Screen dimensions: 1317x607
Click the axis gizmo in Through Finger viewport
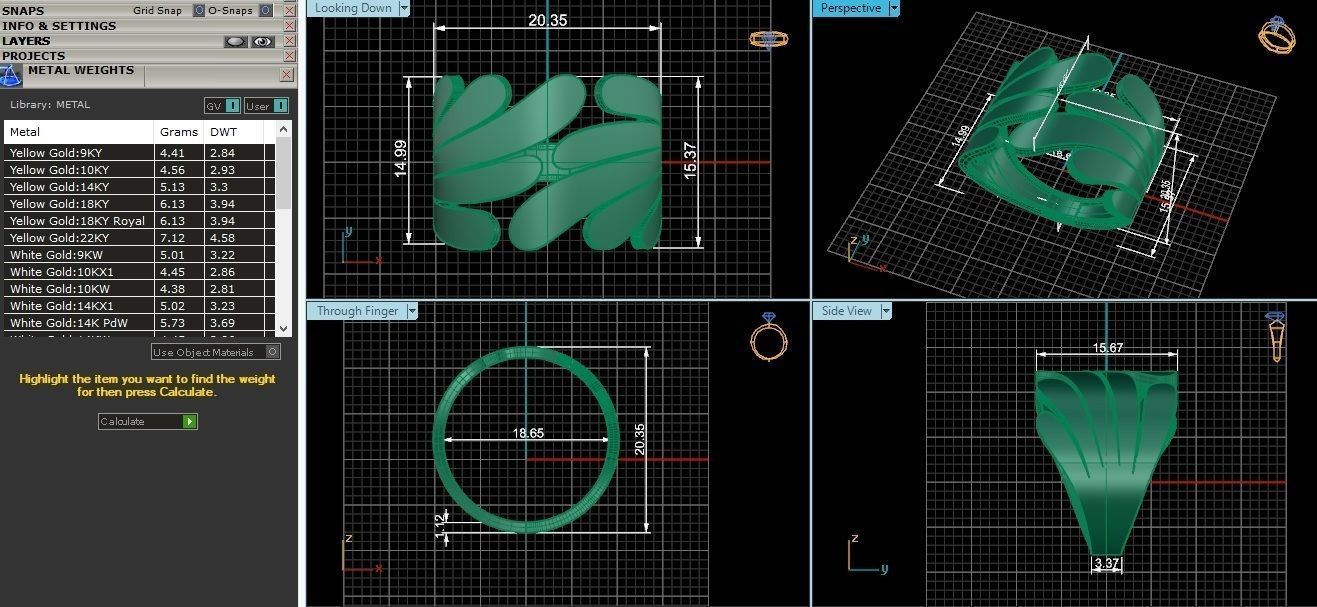tap(360, 553)
